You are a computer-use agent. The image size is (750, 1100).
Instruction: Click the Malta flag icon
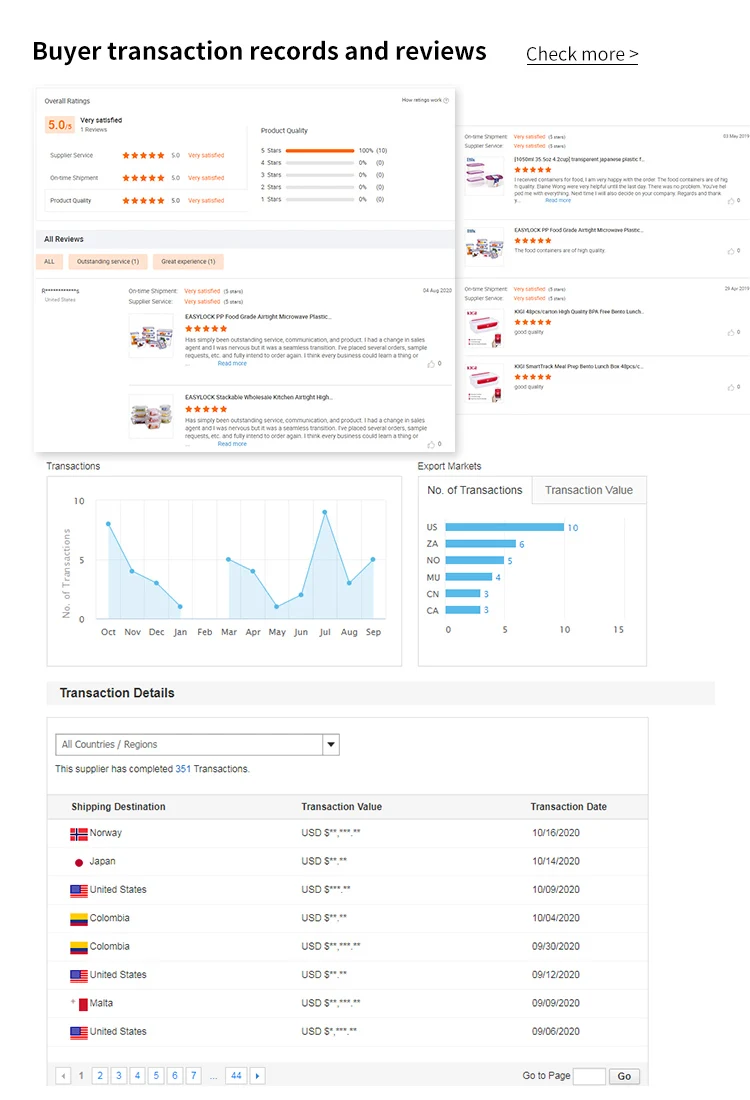[80, 1004]
